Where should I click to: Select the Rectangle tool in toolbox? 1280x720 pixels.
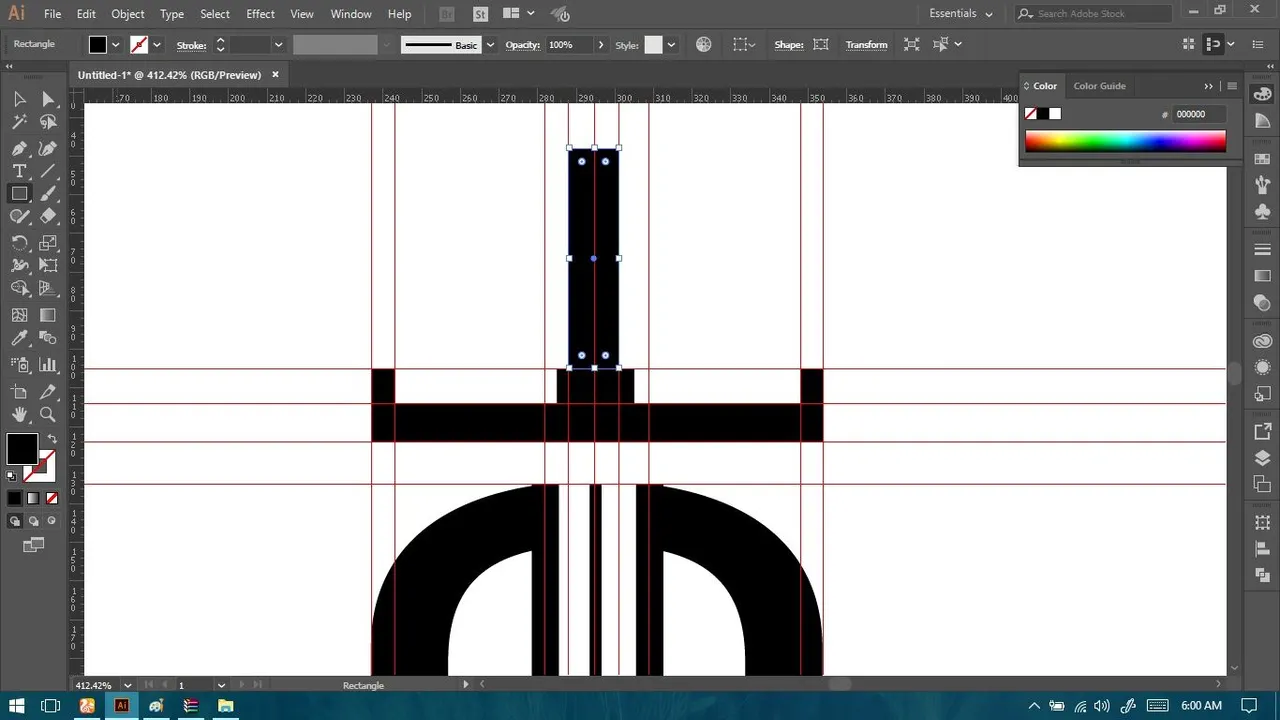tap(19, 194)
